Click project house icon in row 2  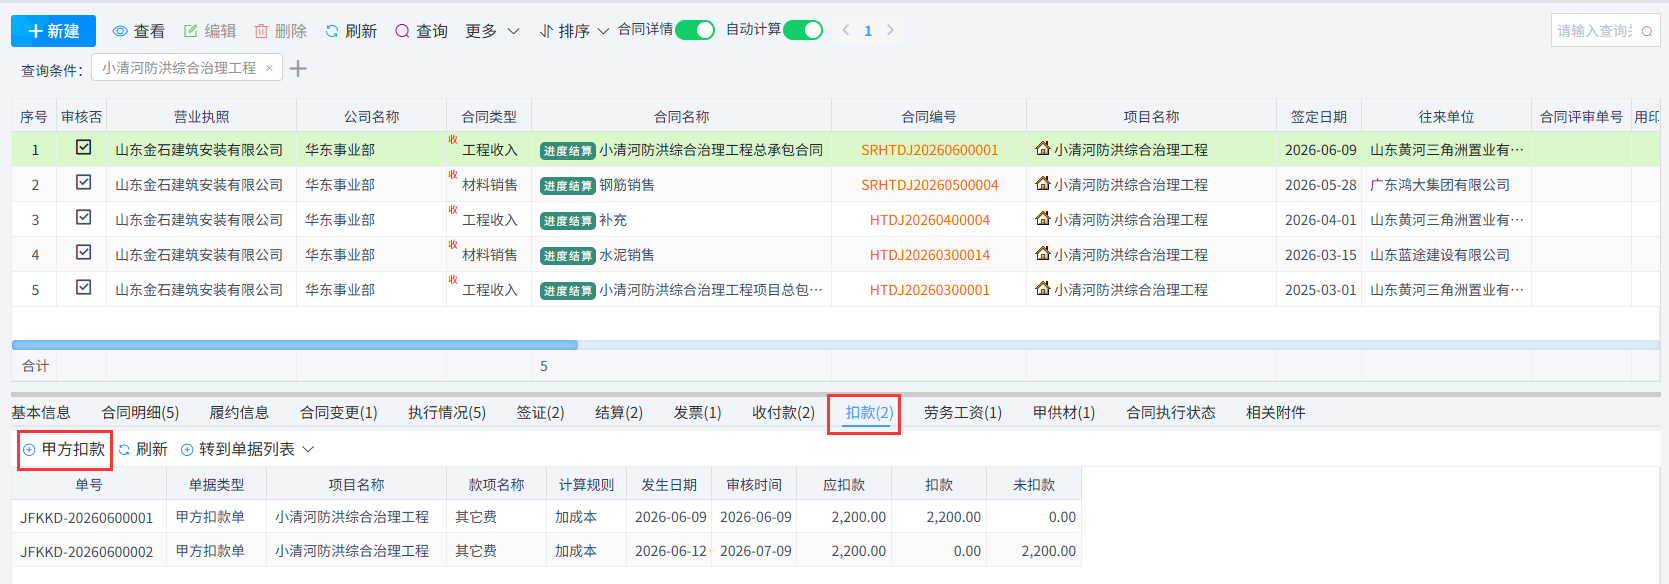coord(1043,183)
